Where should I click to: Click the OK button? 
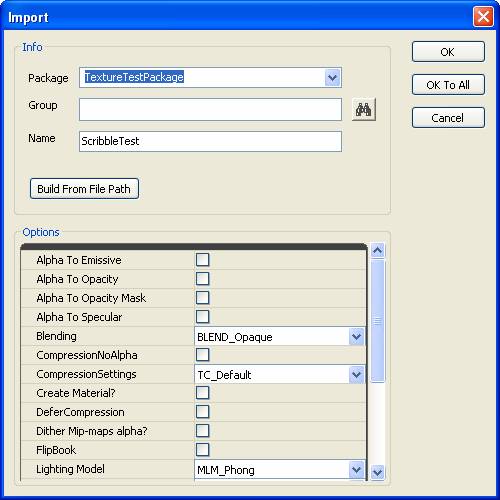[448, 52]
